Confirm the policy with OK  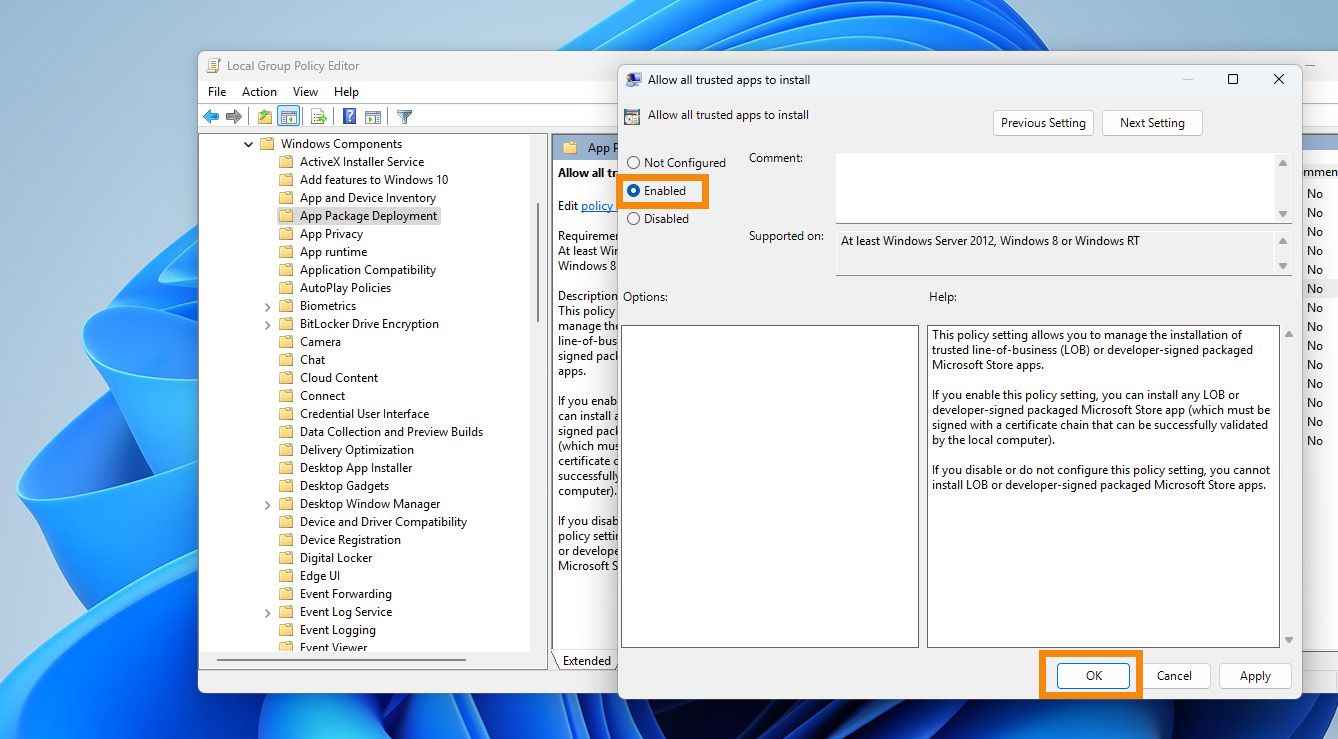point(1094,676)
